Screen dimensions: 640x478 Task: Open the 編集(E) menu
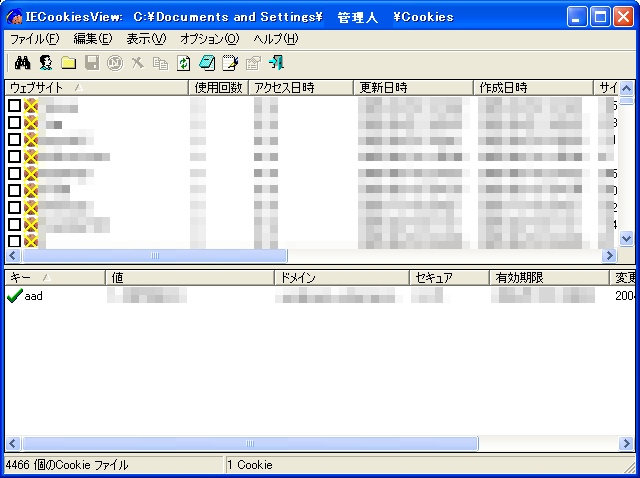point(93,39)
